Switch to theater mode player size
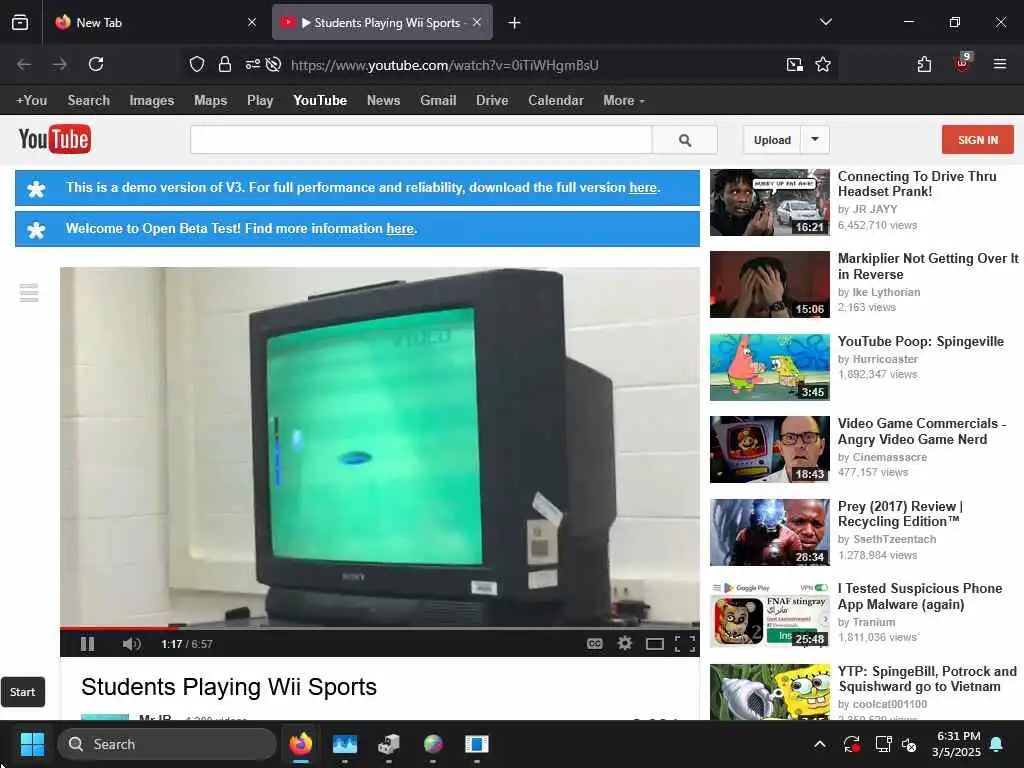This screenshot has height=768, width=1024. click(654, 644)
